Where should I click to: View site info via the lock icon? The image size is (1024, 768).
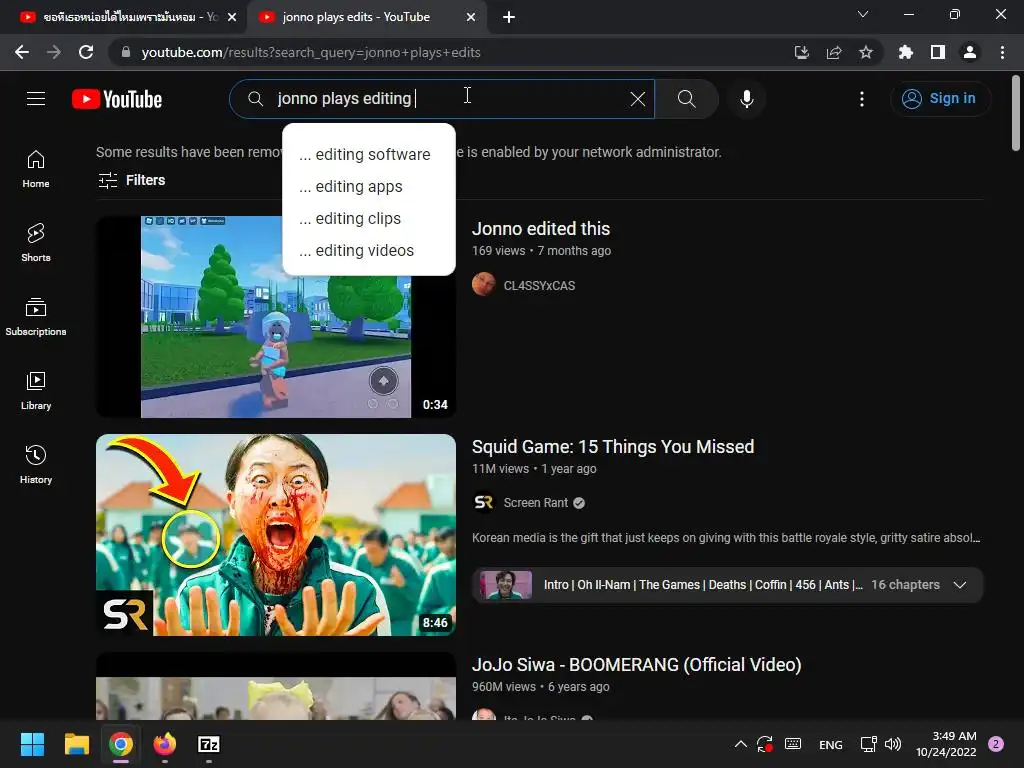click(126, 52)
